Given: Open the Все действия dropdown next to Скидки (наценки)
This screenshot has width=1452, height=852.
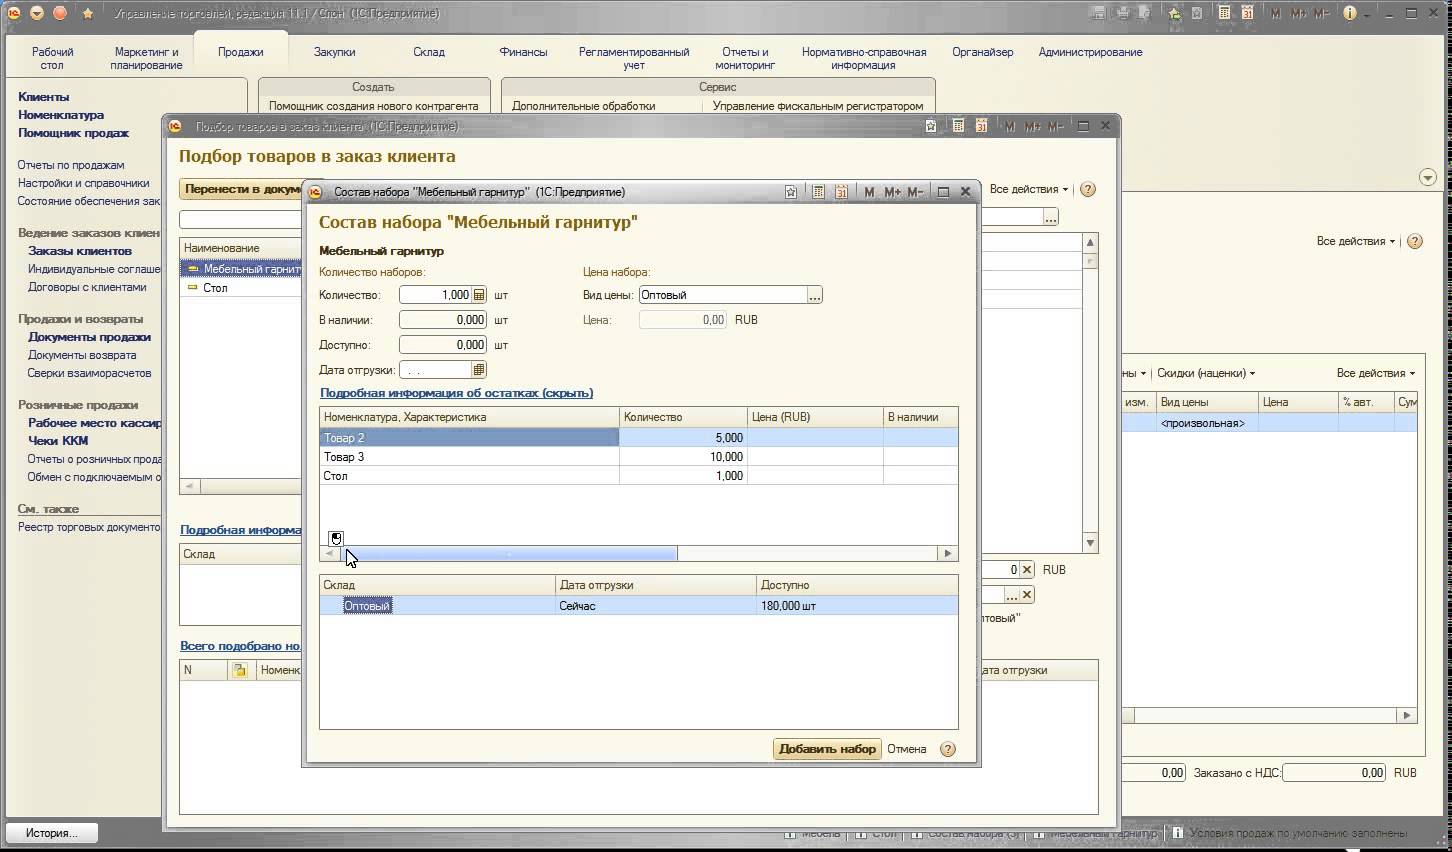Looking at the screenshot, I should click(x=1375, y=373).
